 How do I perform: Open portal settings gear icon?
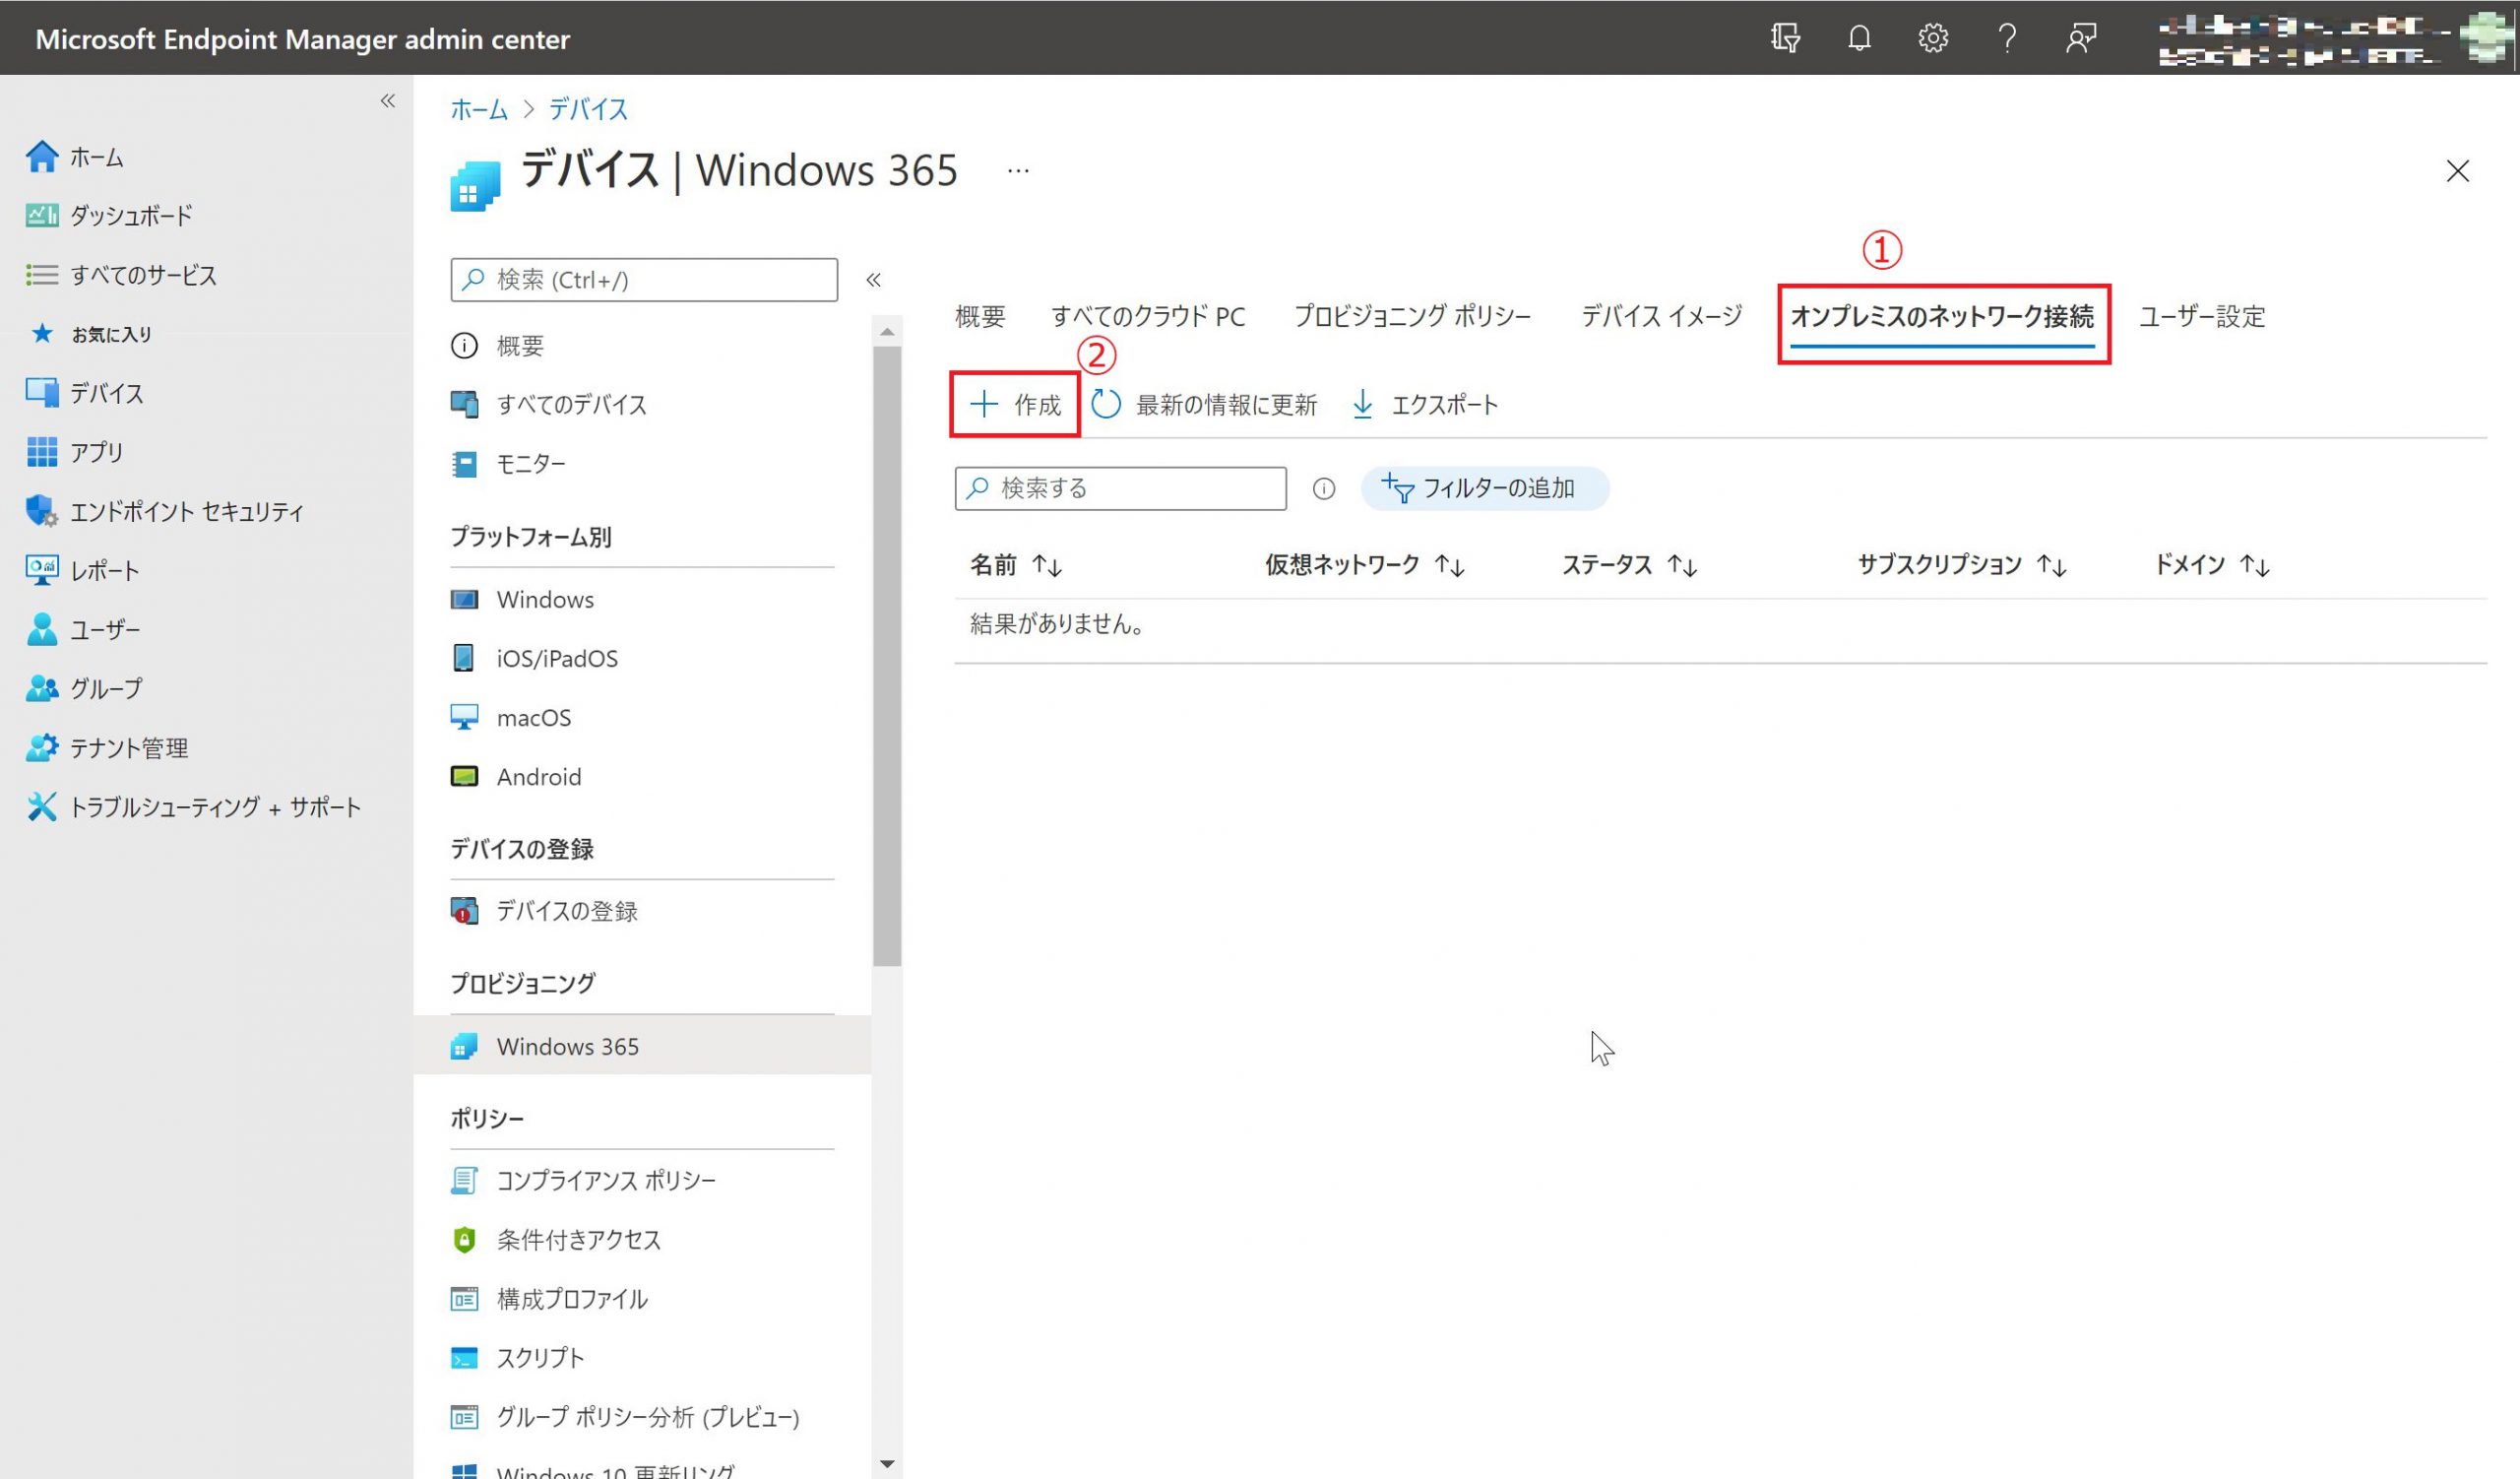point(1932,38)
